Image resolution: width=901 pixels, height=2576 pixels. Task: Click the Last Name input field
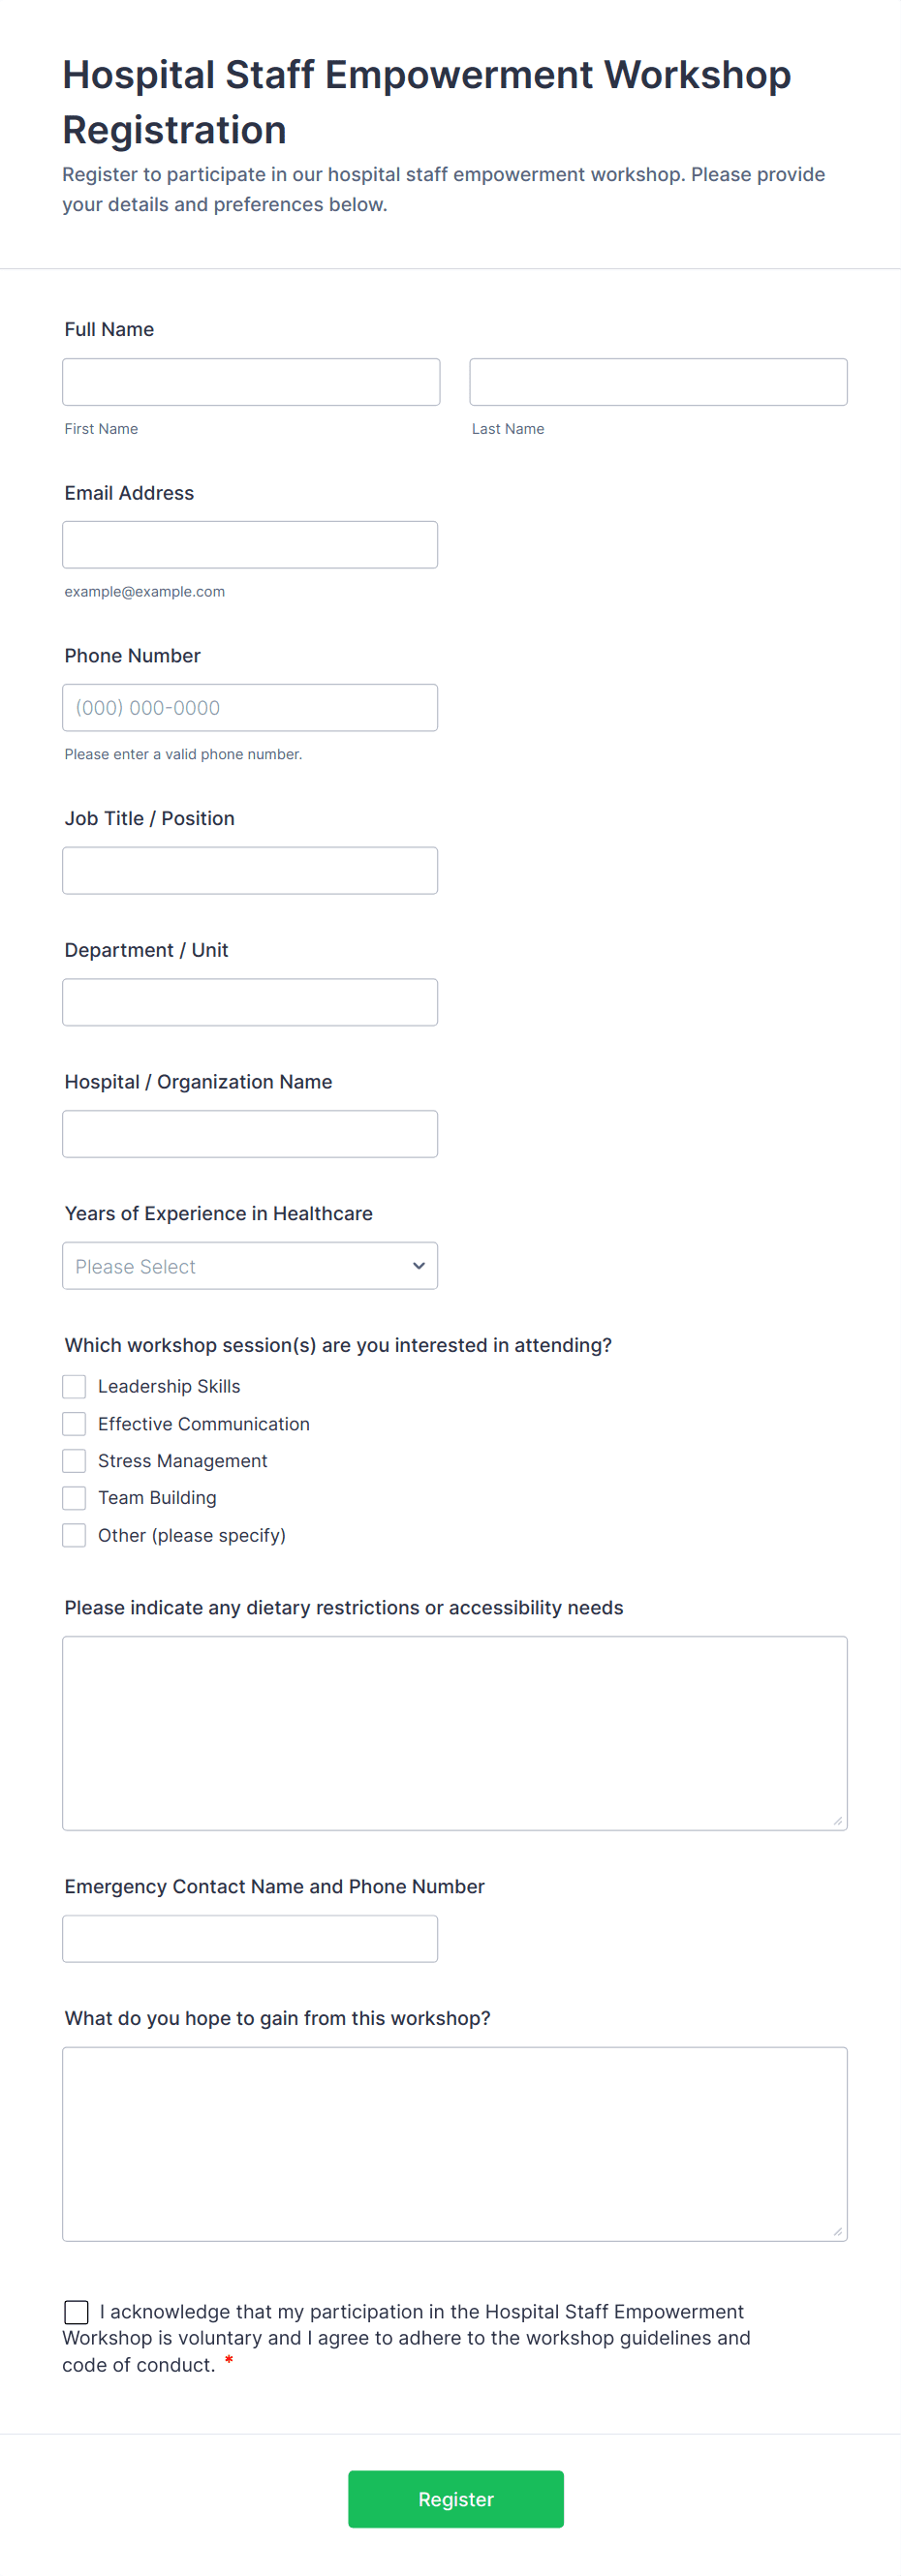point(657,382)
